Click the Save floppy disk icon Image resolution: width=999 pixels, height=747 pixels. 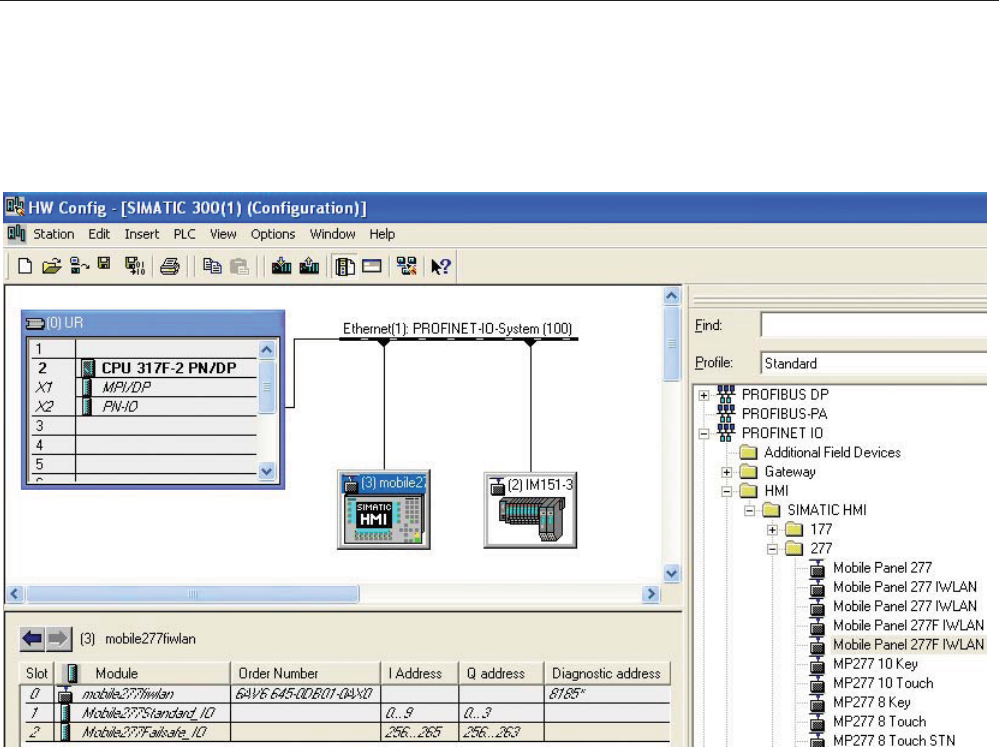click(x=104, y=264)
